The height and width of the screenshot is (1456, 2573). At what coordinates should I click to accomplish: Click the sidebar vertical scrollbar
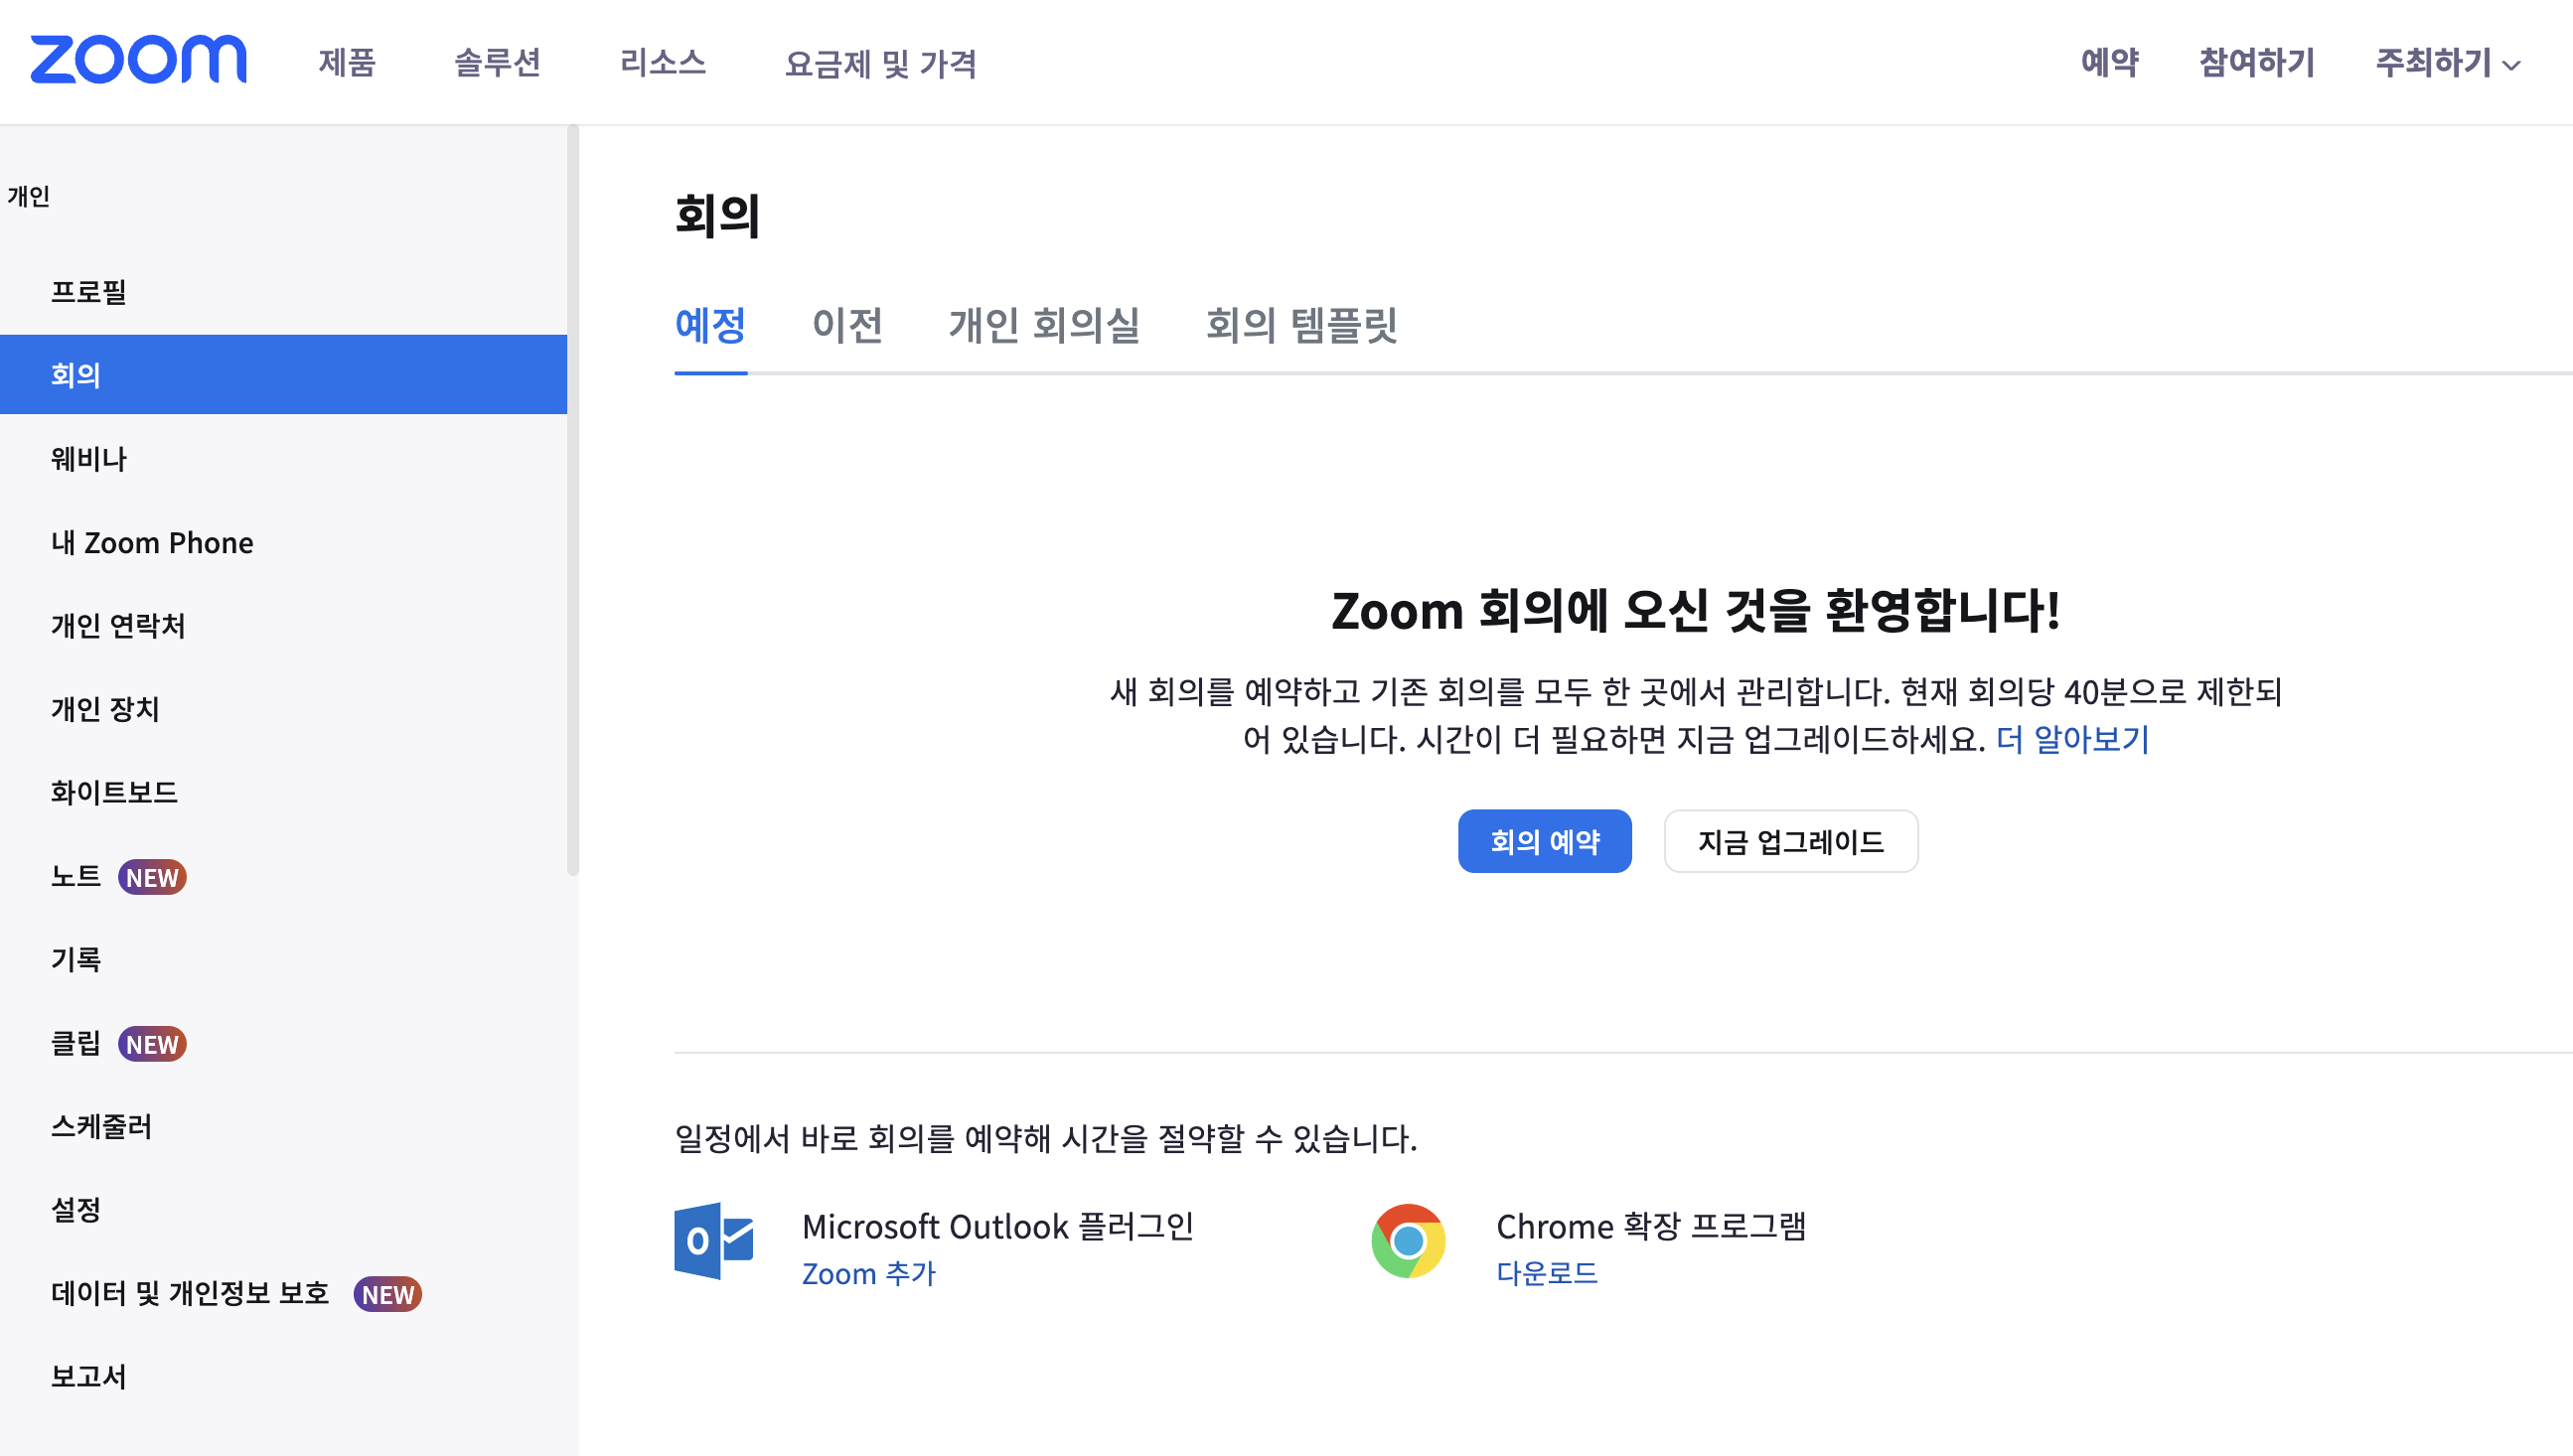(x=572, y=500)
